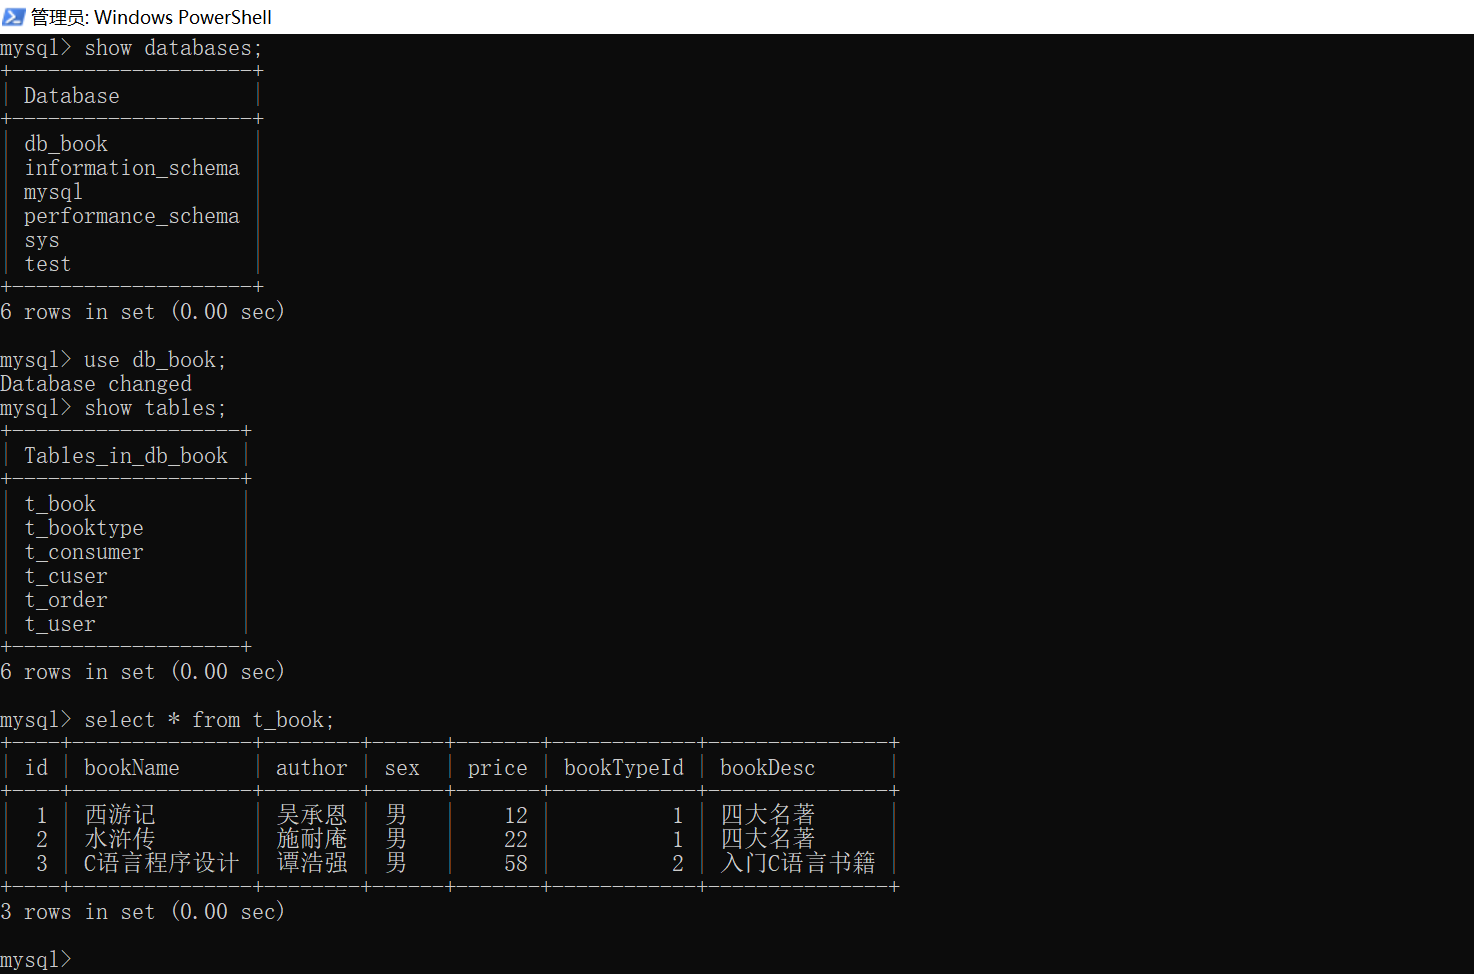Click the 'mysql' database row in the Database list
This screenshot has width=1474, height=974.
click(x=53, y=192)
